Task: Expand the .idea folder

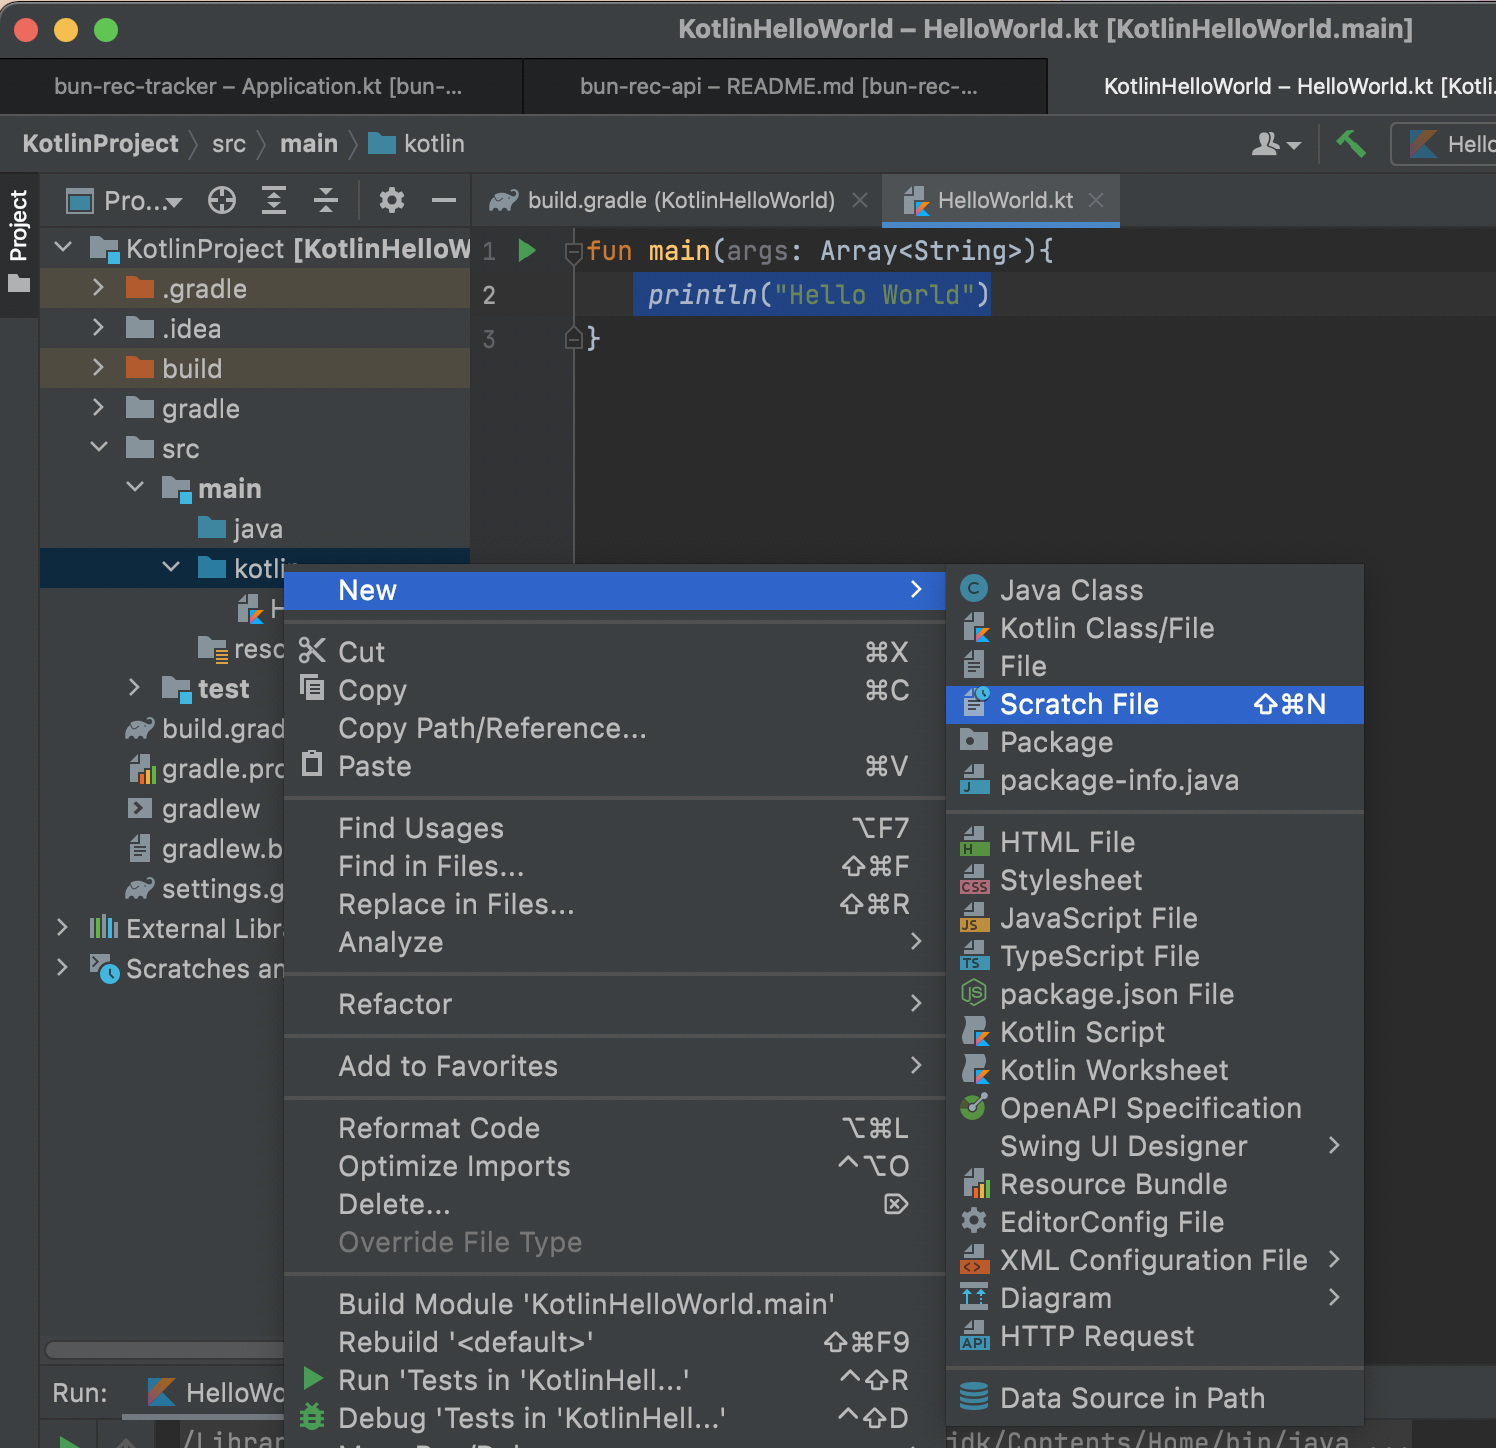Action: click(98, 328)
